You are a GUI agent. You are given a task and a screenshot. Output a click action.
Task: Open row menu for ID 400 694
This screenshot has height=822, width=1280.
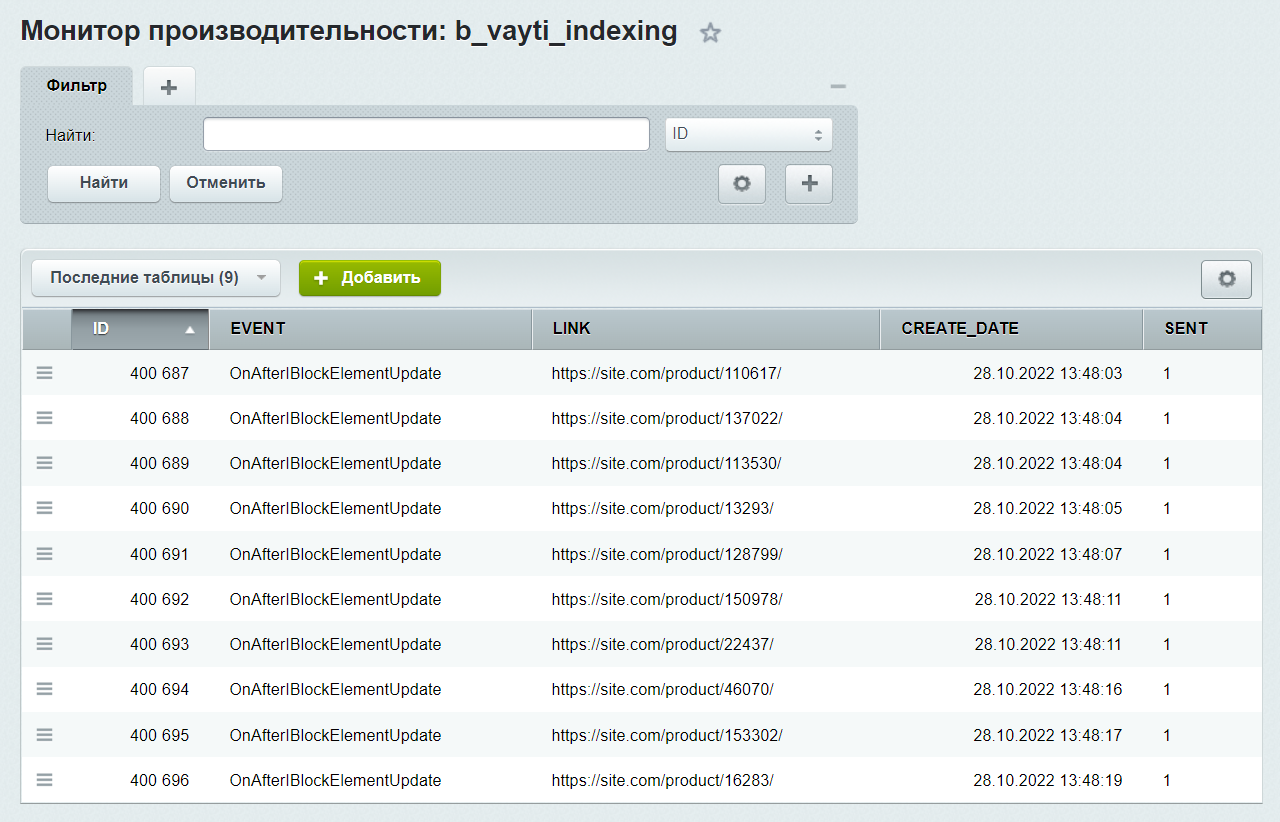(x=45, y=689)
